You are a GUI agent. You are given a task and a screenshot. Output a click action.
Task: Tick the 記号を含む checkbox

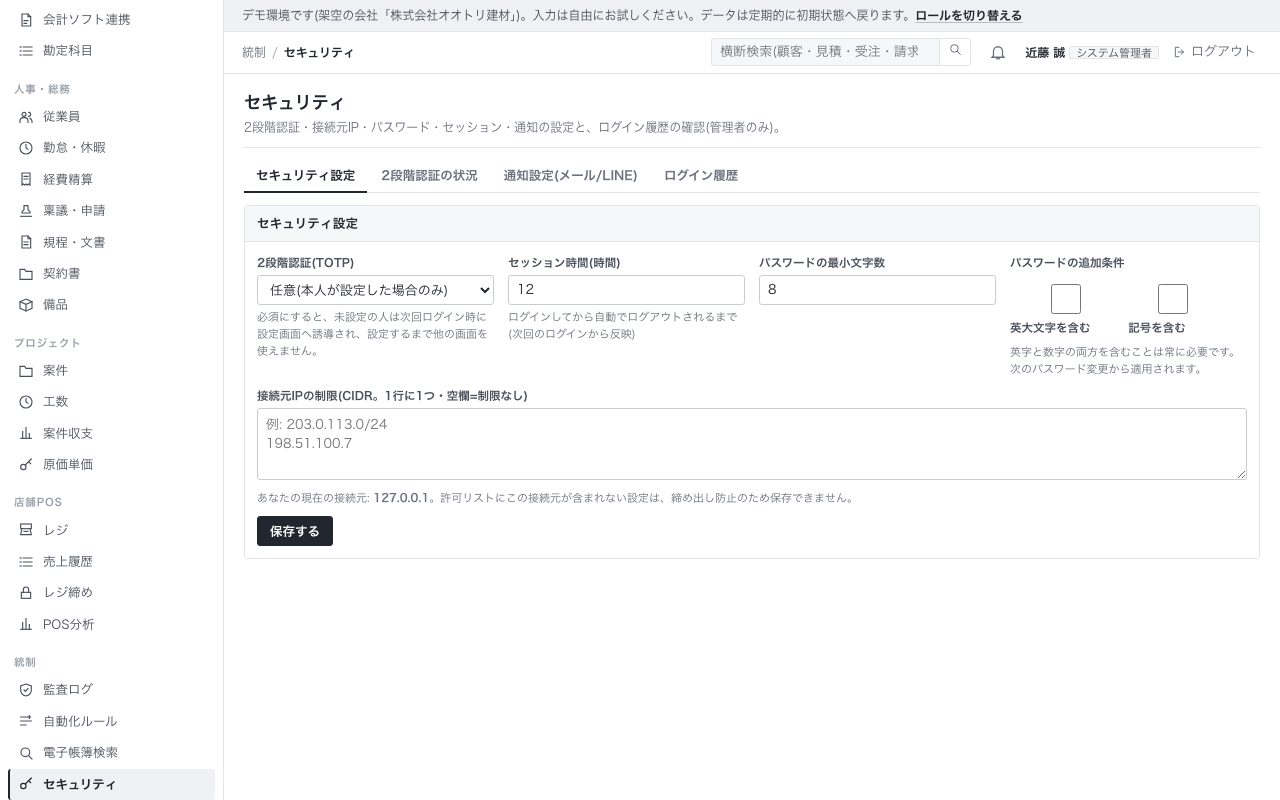1173,299
